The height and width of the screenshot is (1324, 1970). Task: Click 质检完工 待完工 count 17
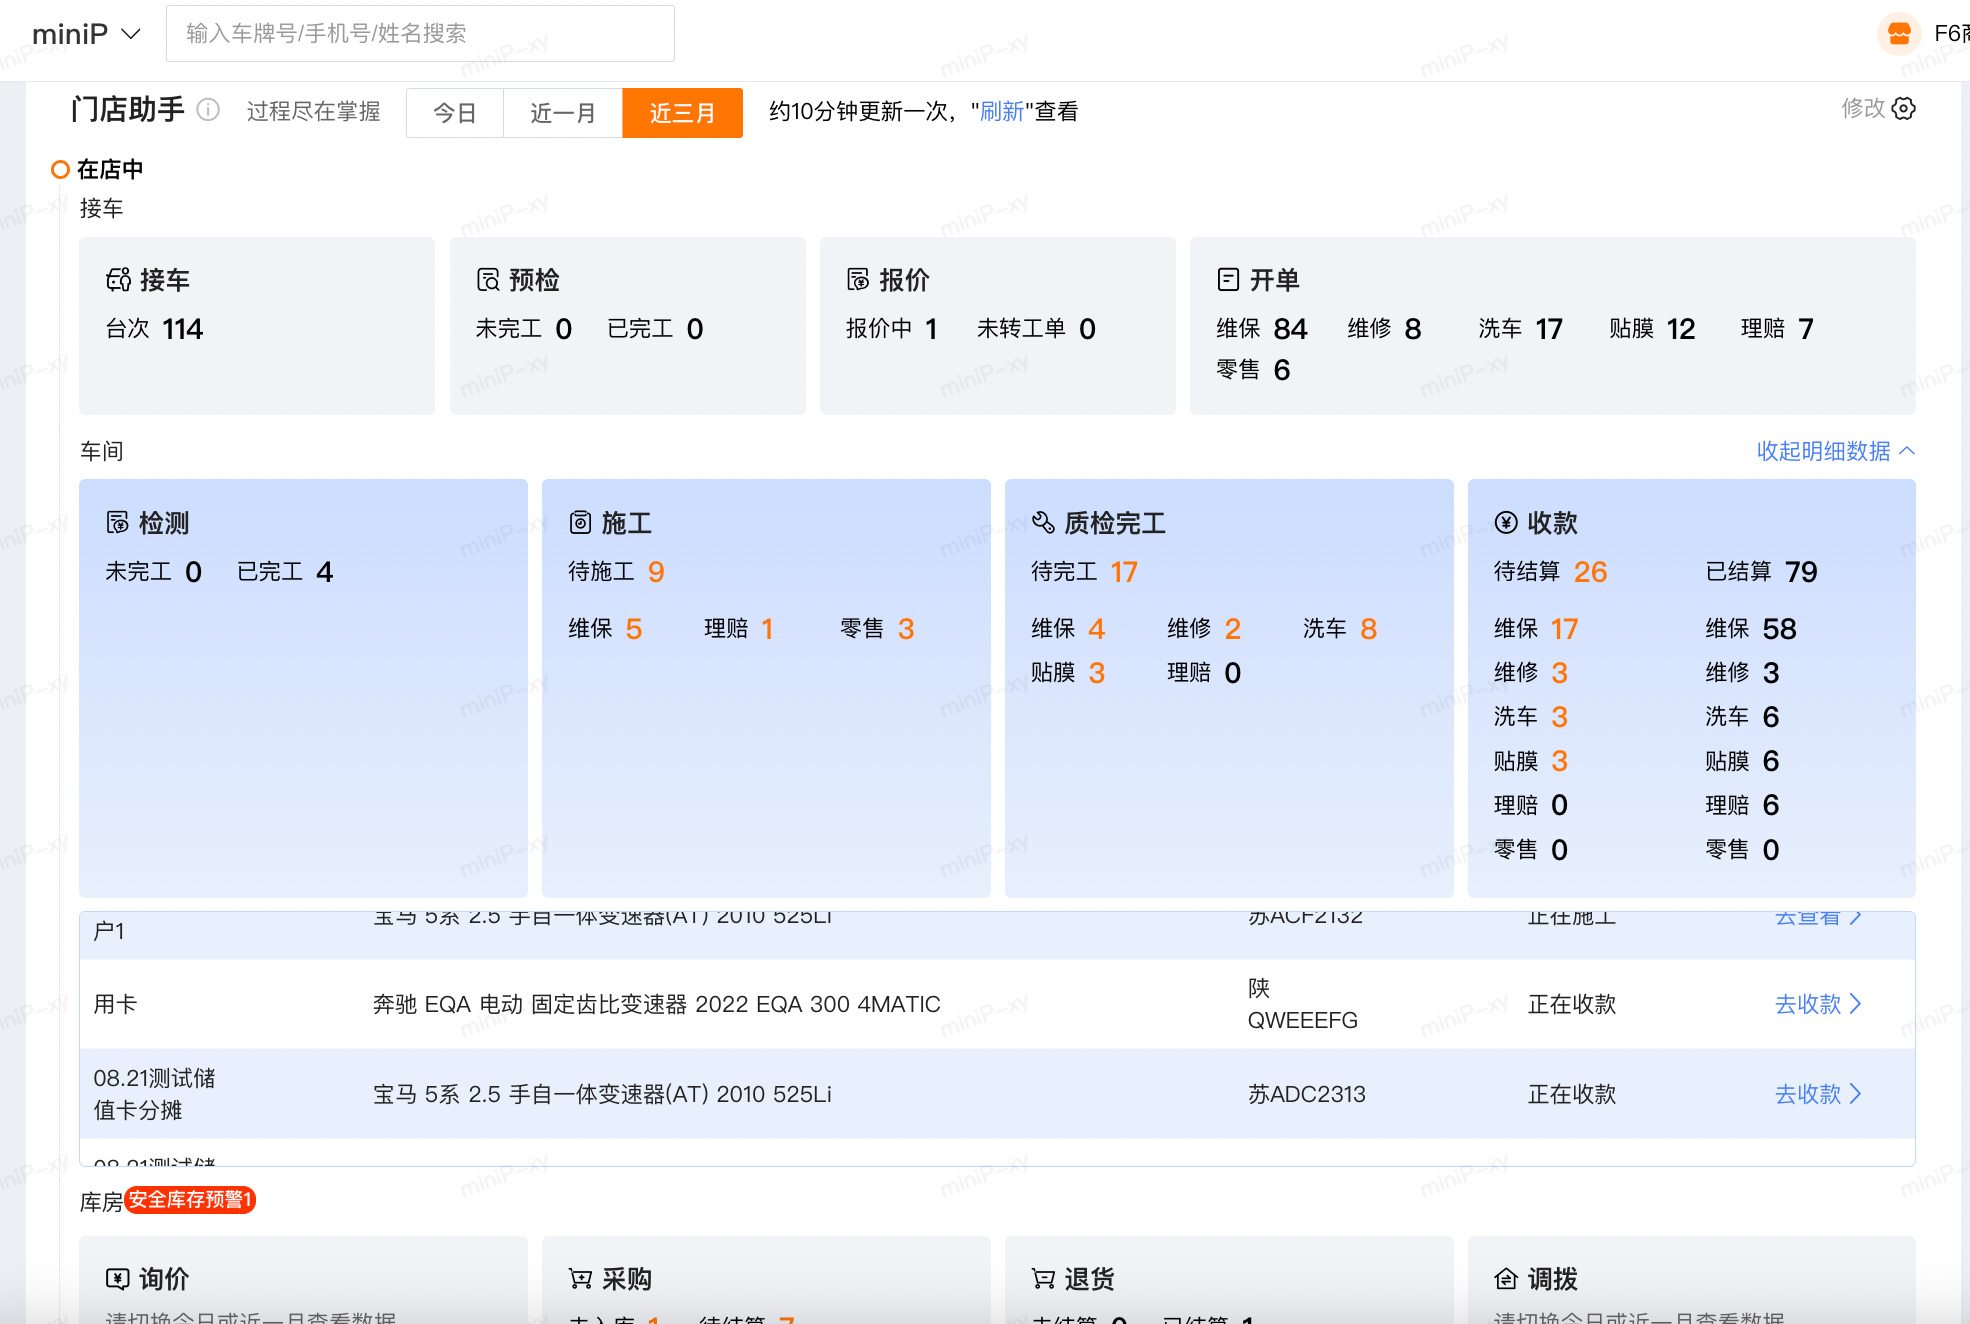pyautogui.click(x=1124, y=572)
